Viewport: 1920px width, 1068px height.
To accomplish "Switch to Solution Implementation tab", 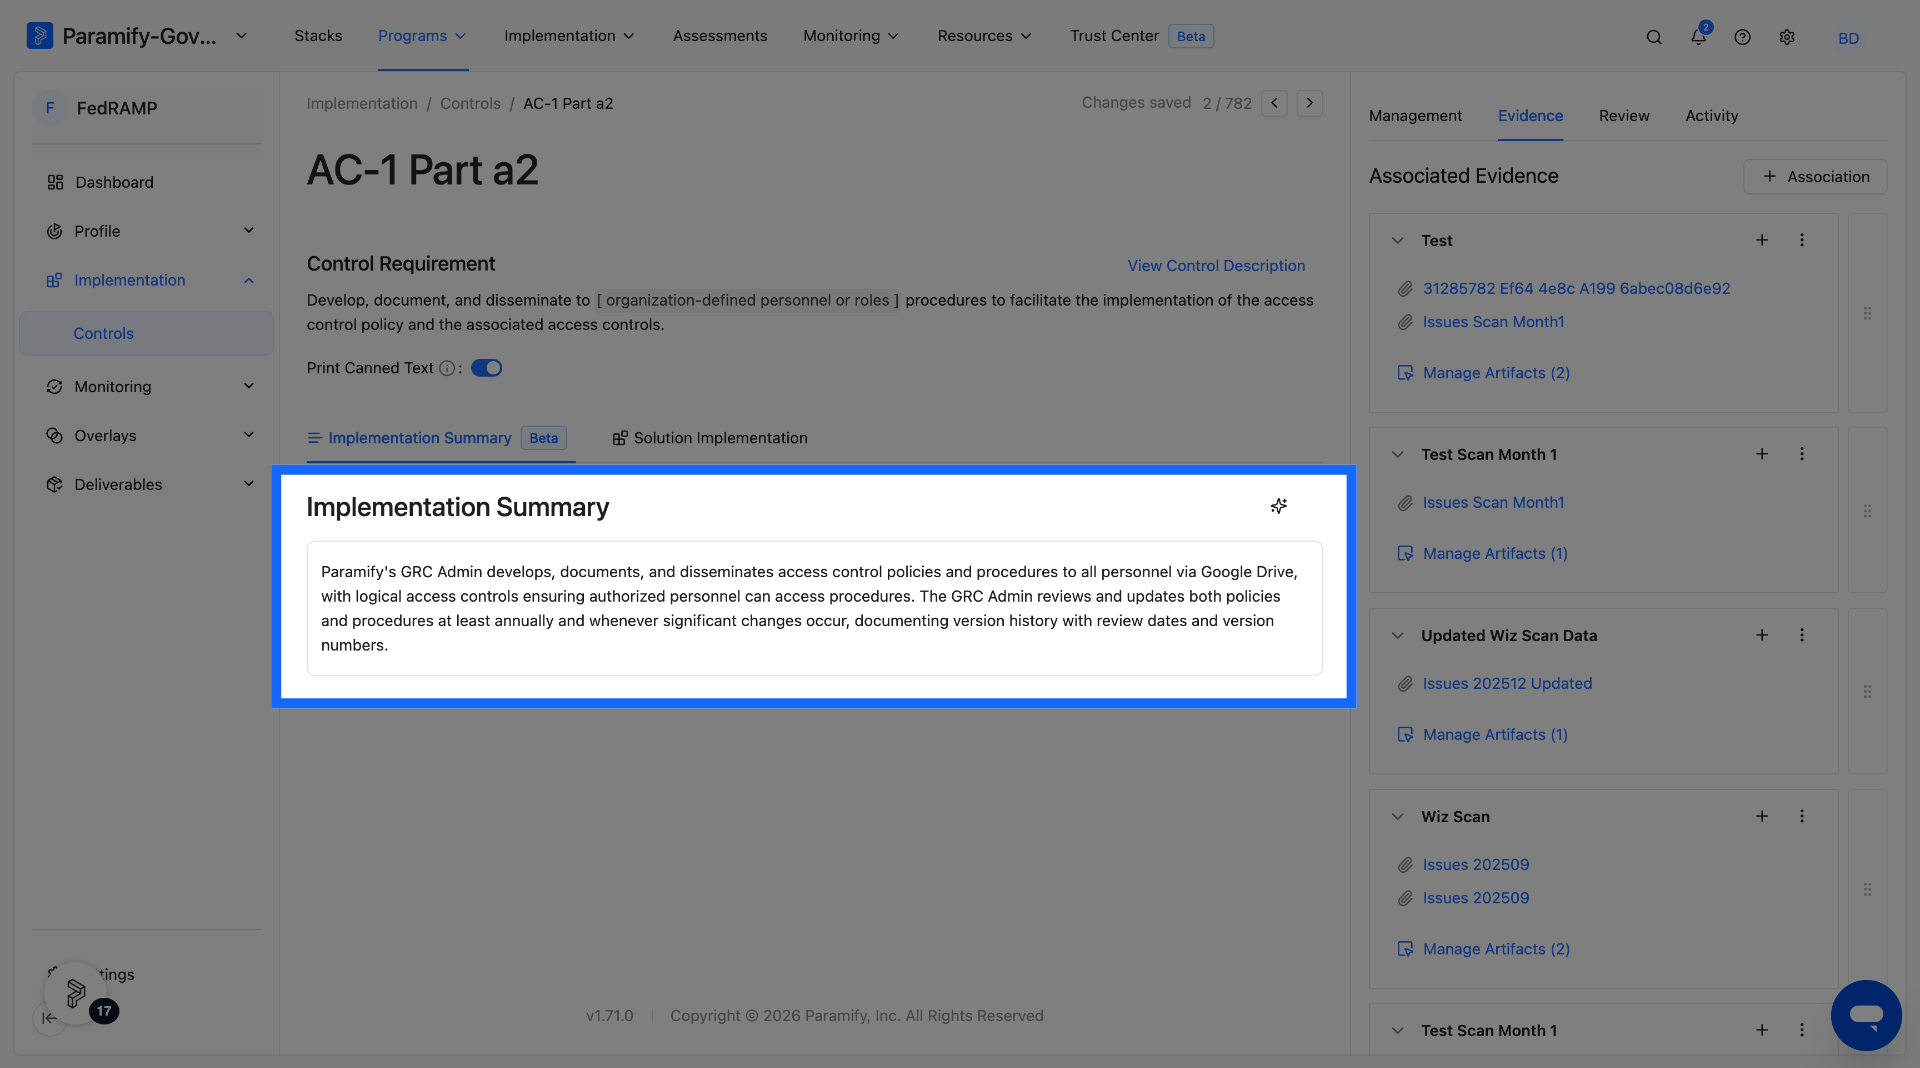I will tap(710, 438).
